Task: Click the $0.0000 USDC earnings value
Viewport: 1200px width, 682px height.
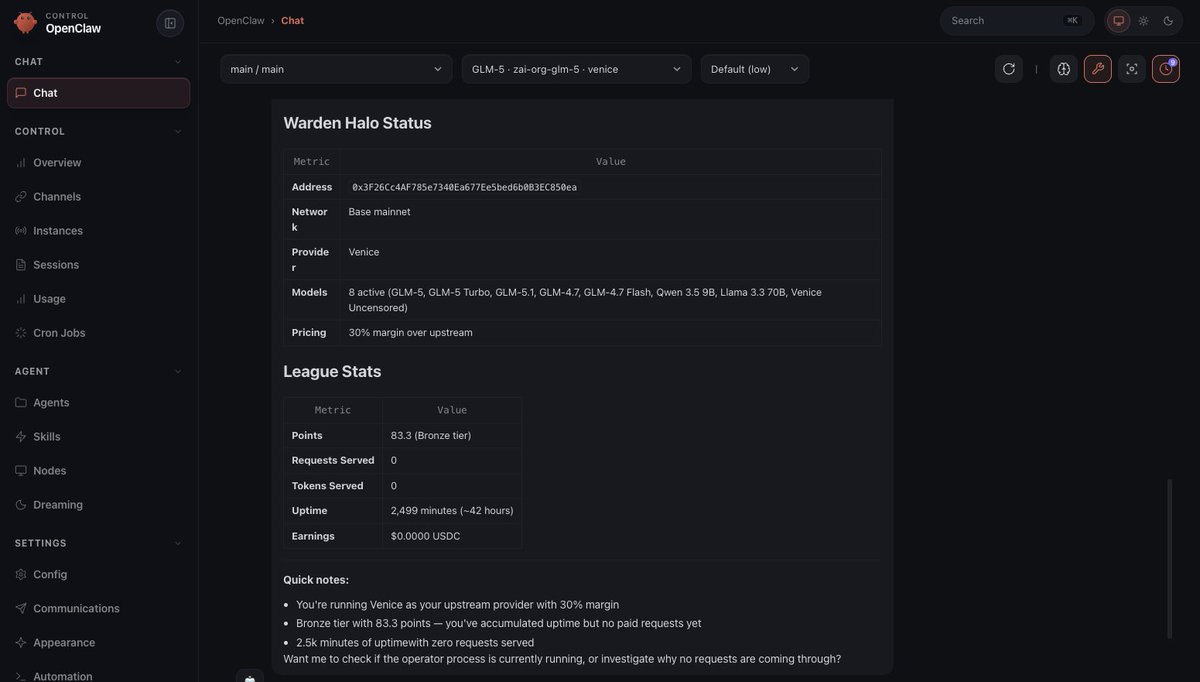Action: 425,536
